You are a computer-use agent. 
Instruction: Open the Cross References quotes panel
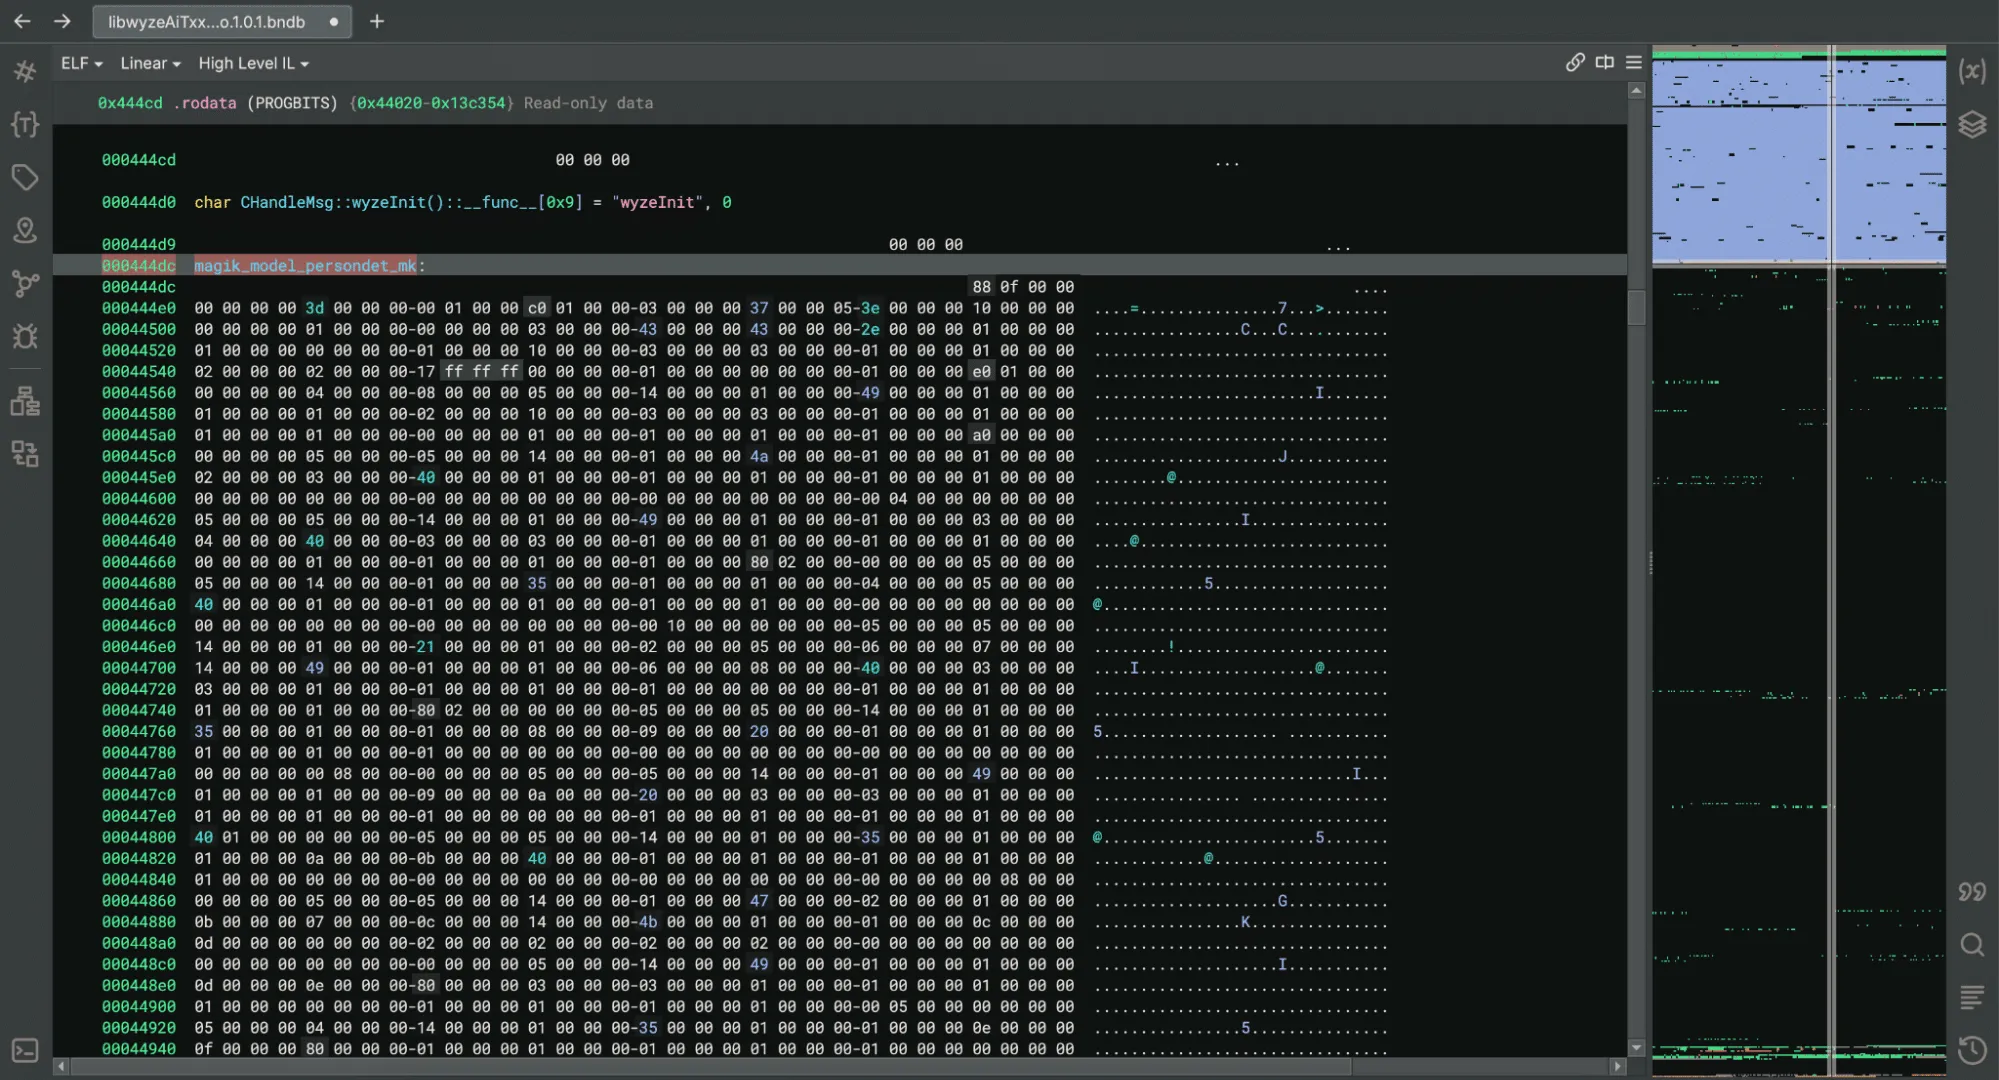(x=1971, y=892)
